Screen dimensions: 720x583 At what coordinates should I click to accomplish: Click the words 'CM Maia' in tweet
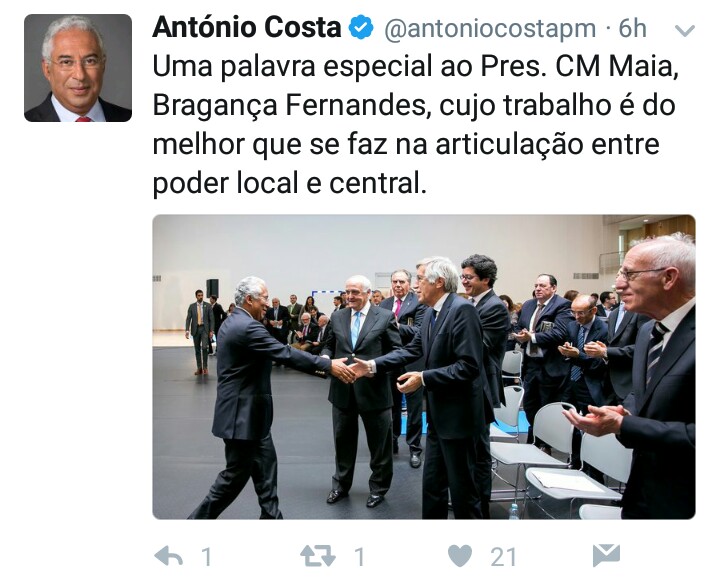point(616,66)
